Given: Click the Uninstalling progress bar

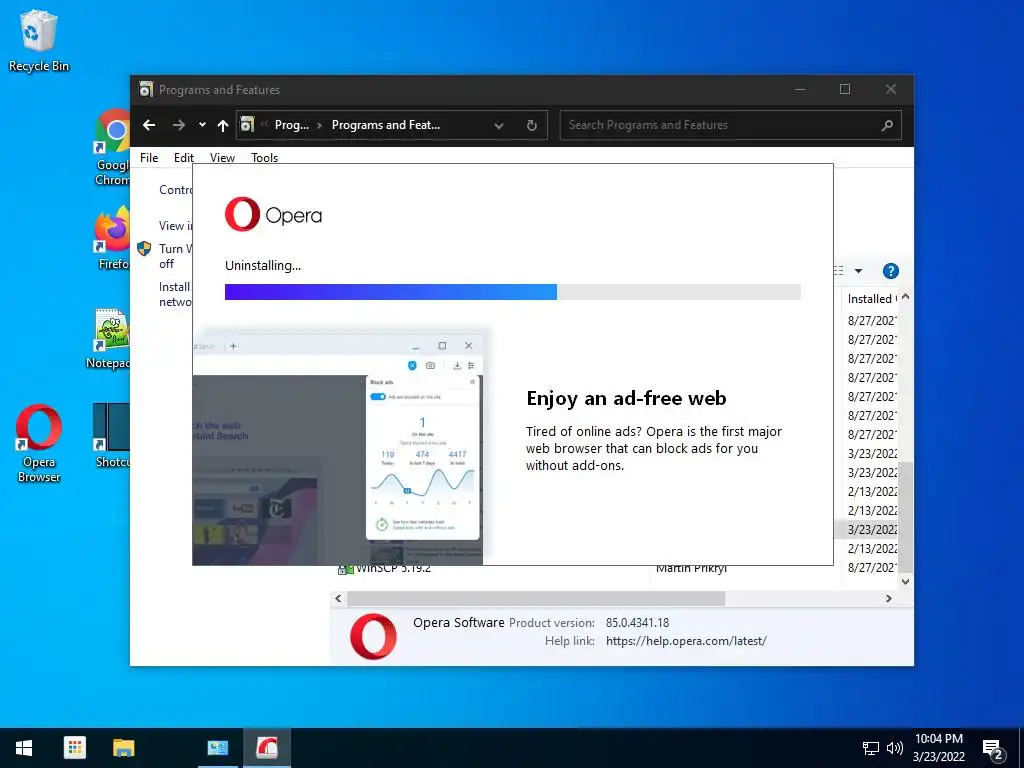Looking at the screenshot, I should [x=513, y=292].
